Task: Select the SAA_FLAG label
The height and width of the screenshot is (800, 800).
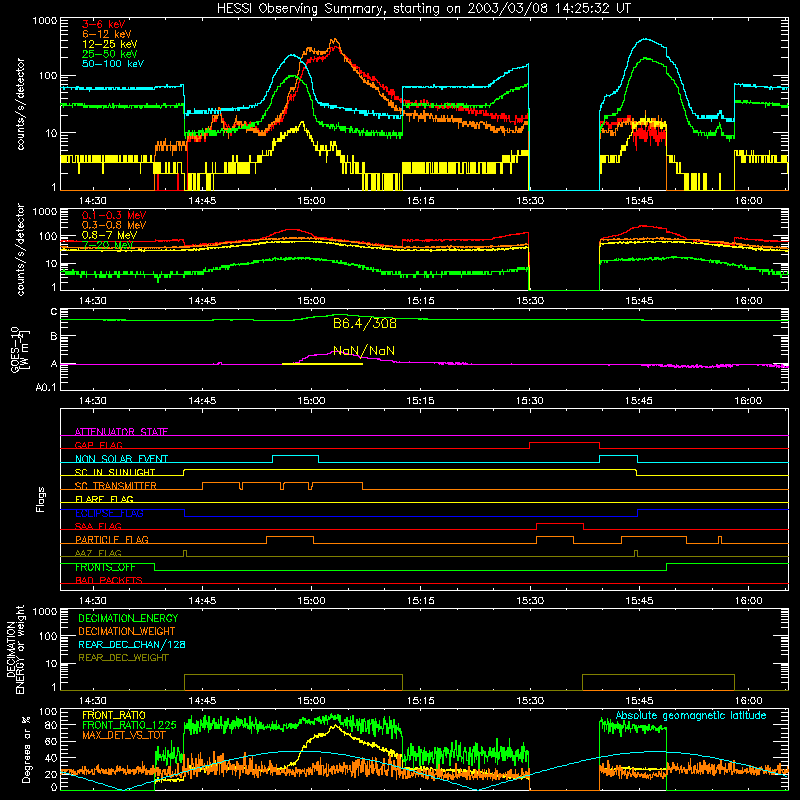Action: click(98, 526)
